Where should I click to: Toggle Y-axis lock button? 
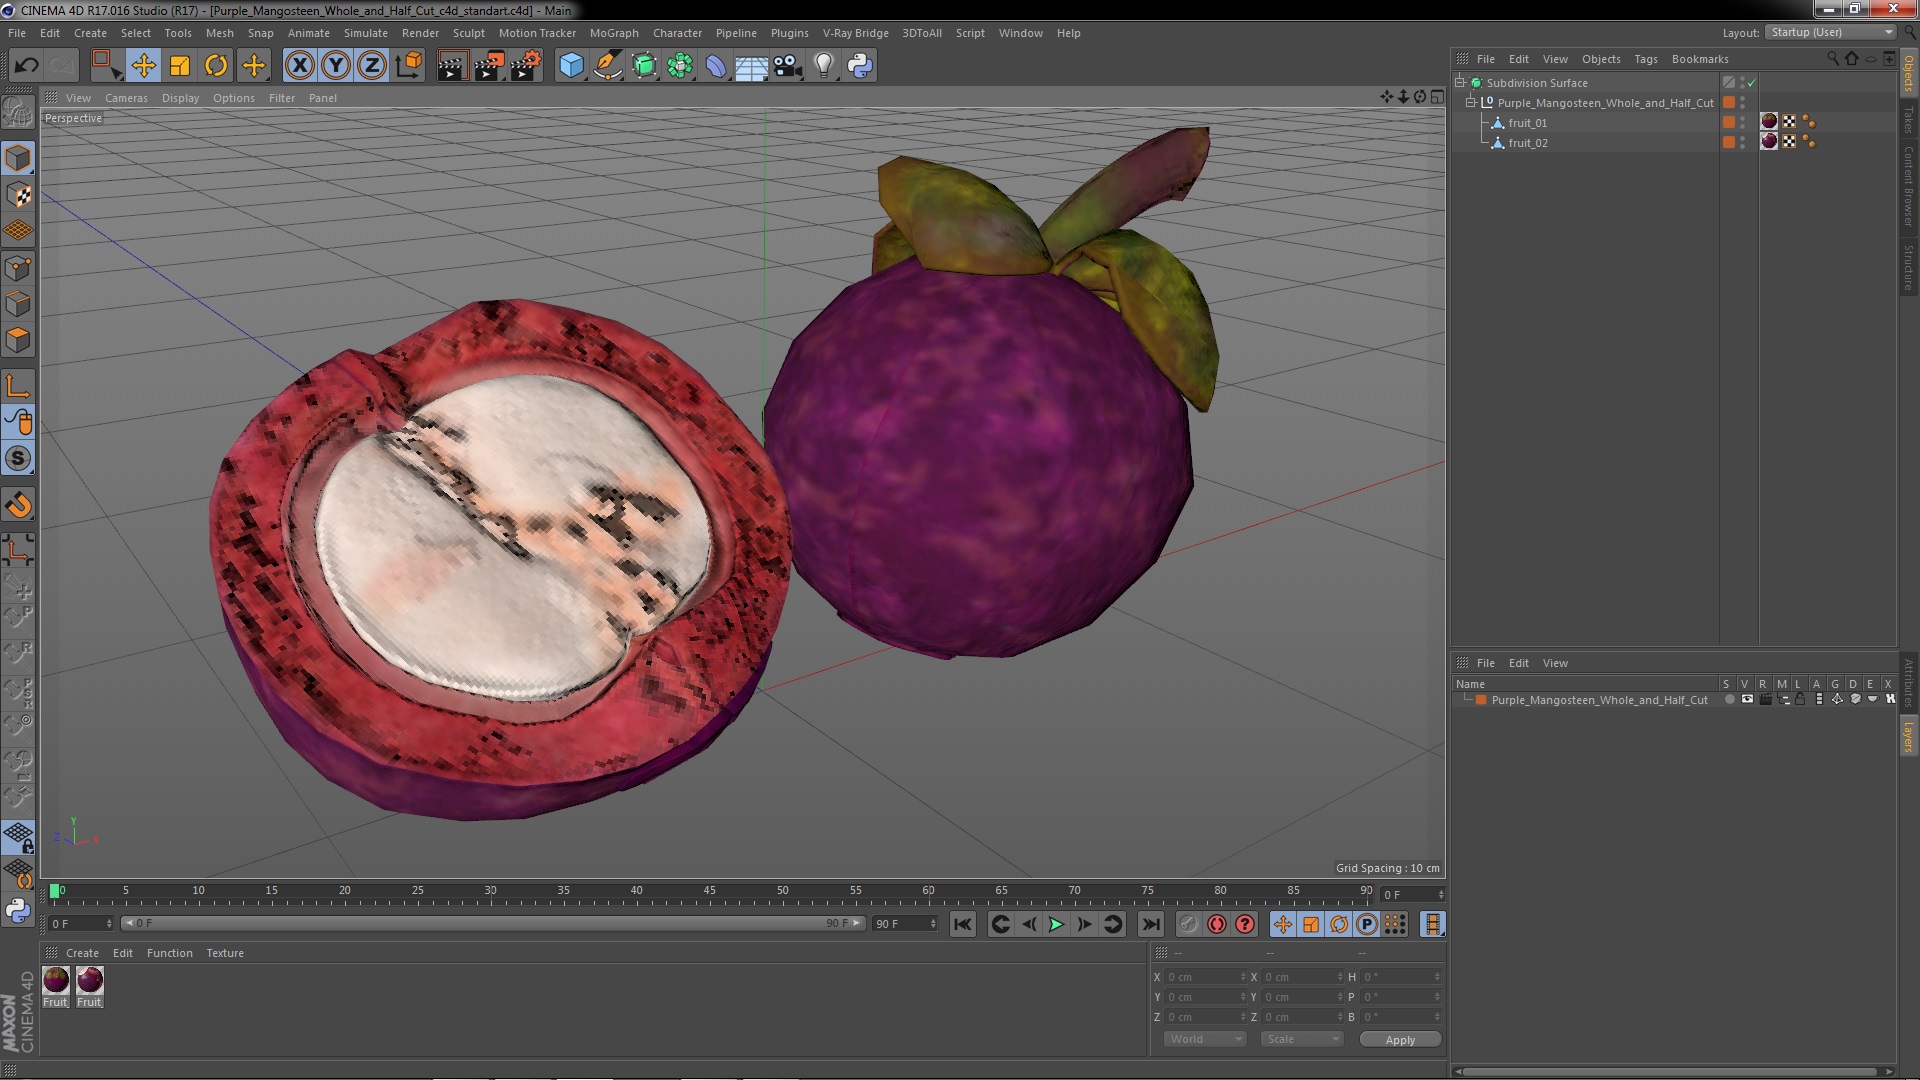coord(336,66)
